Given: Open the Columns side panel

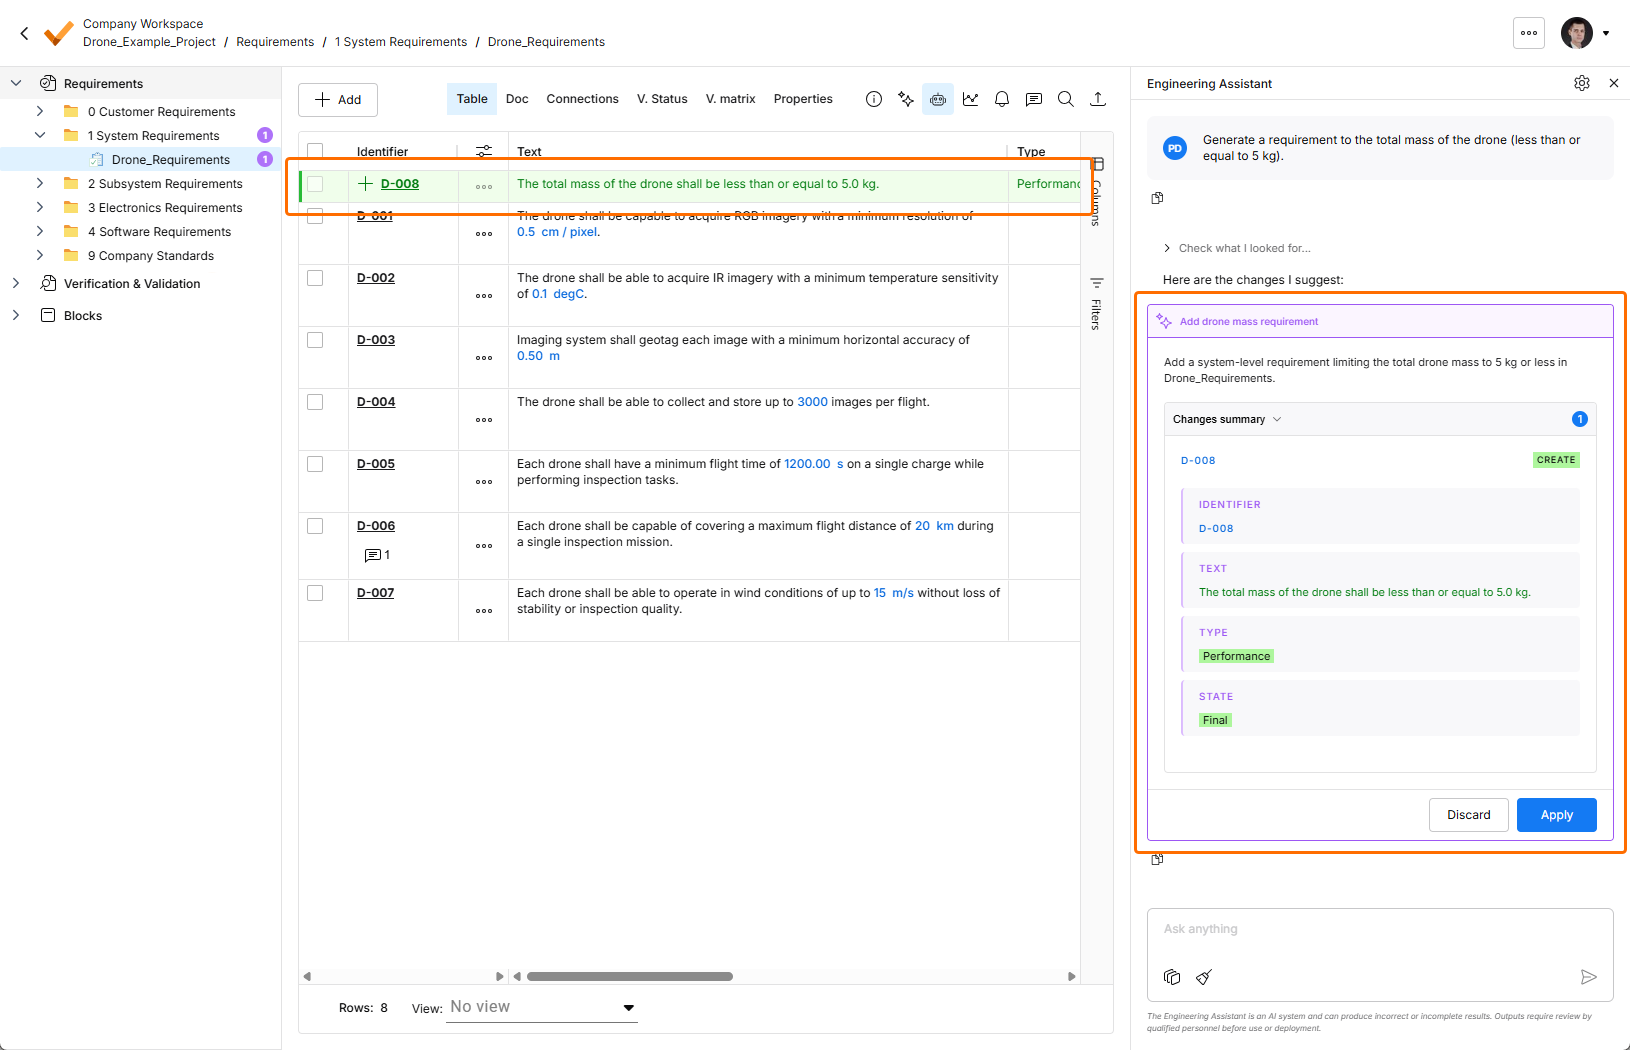Looking at the screenshot, I should tap(1097, 192).
